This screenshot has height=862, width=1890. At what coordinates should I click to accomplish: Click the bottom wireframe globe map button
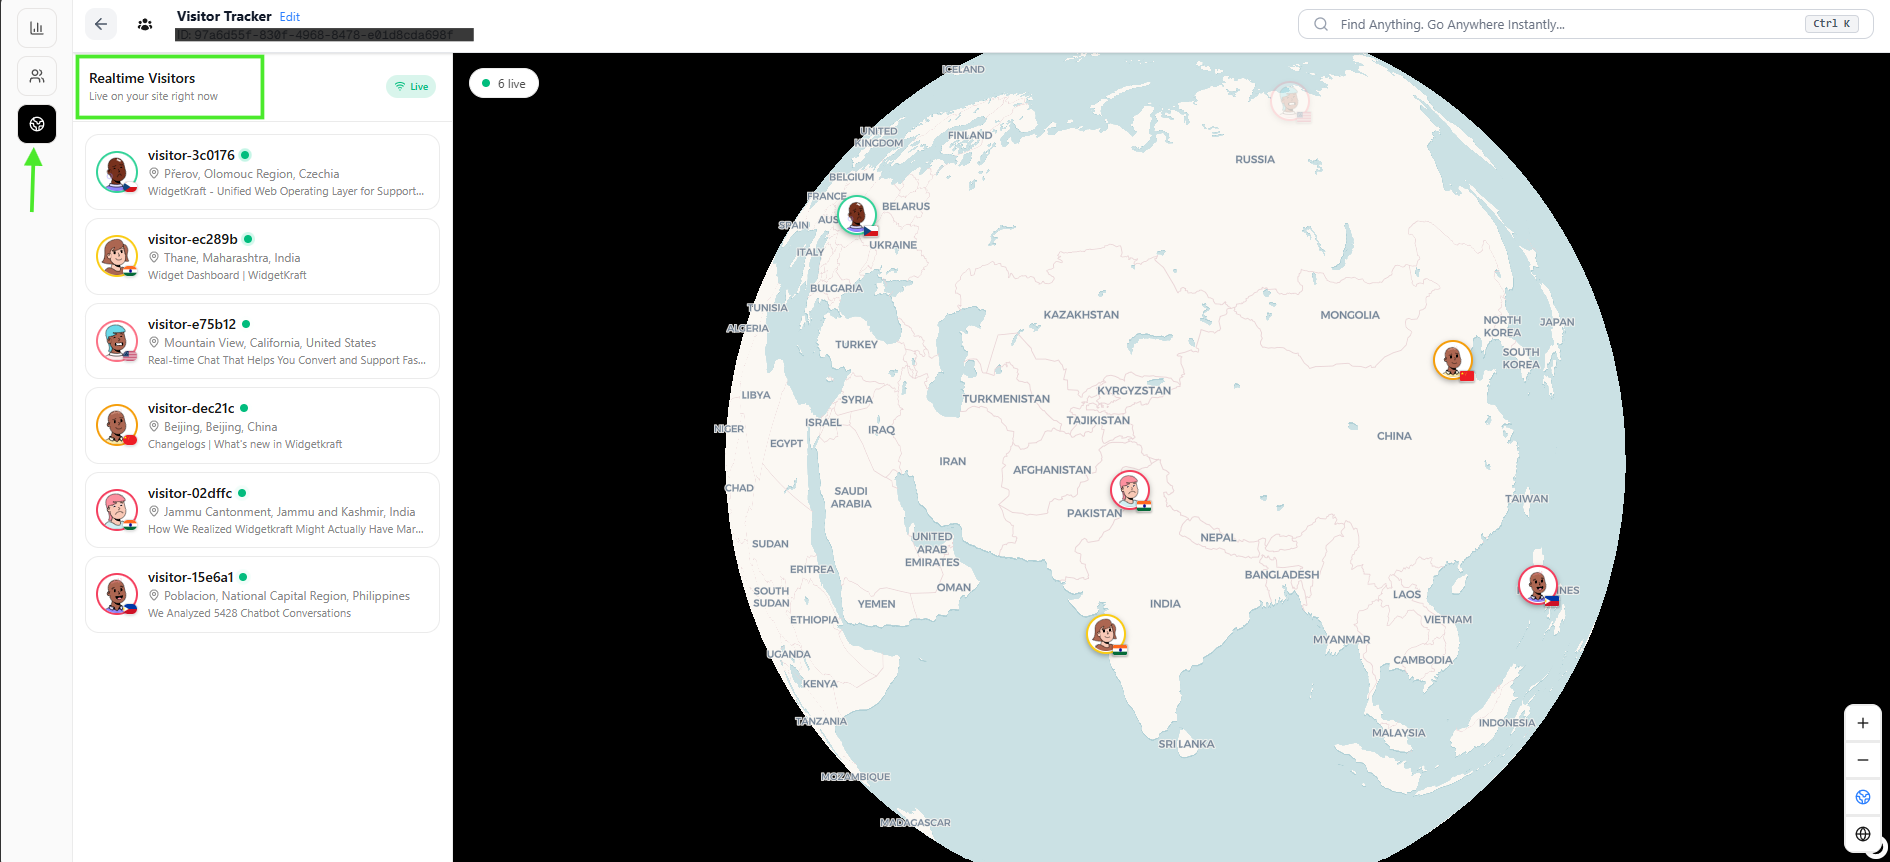pyautogui.click(x=1863, y=834)
